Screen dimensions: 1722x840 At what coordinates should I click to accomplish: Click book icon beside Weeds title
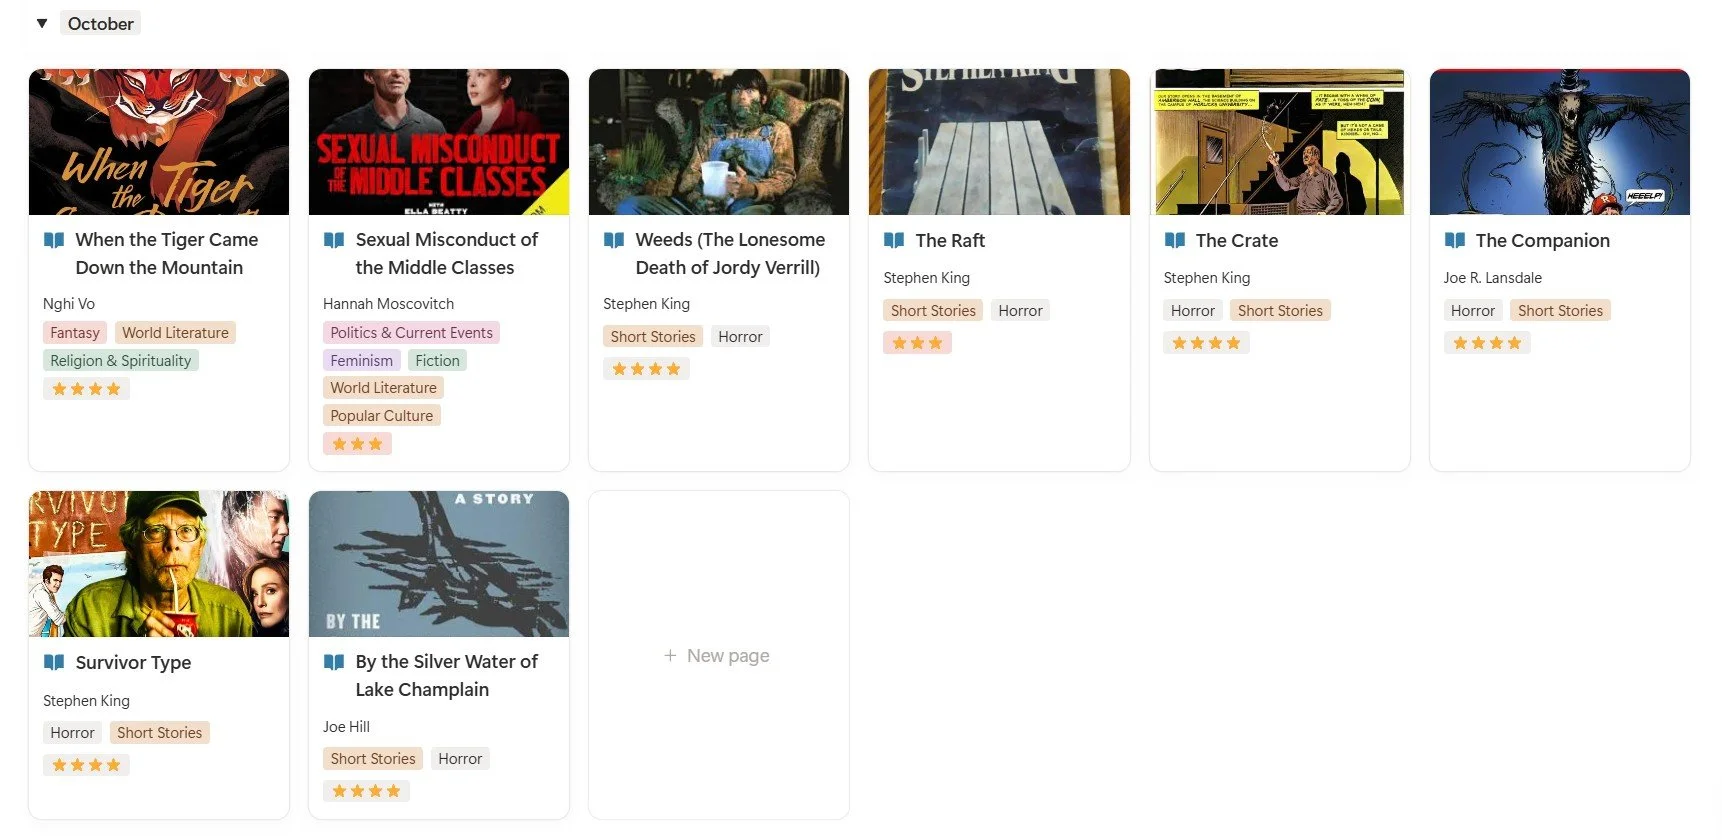614,240
